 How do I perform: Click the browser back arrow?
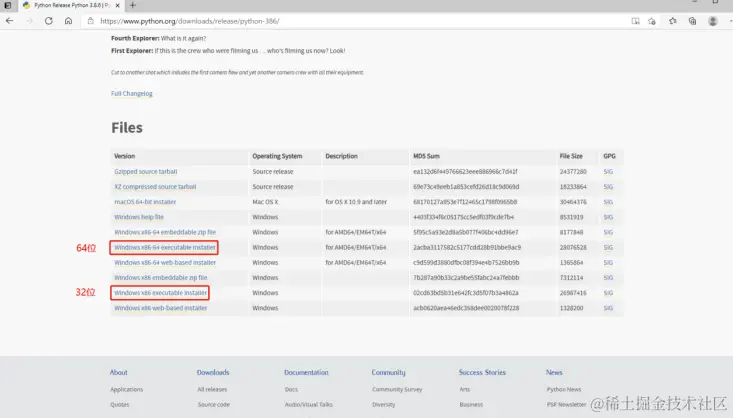click(9, 21)
